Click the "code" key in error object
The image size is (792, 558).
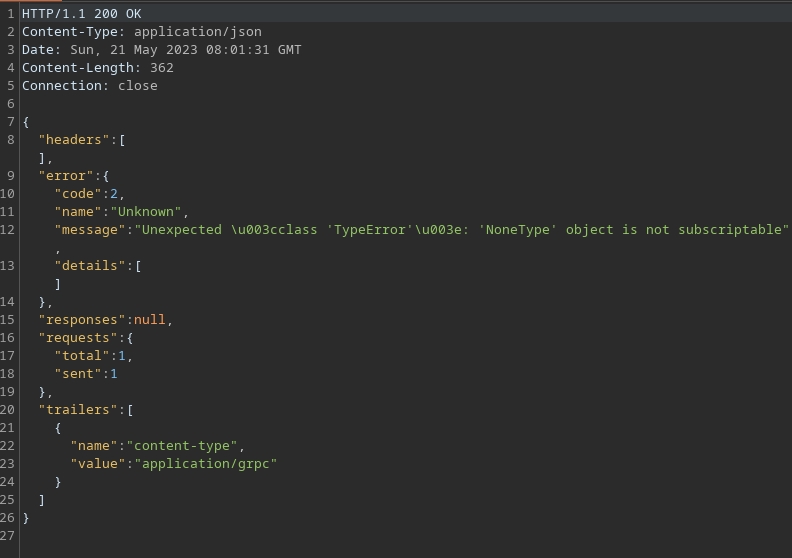click(x=78, y=194)
